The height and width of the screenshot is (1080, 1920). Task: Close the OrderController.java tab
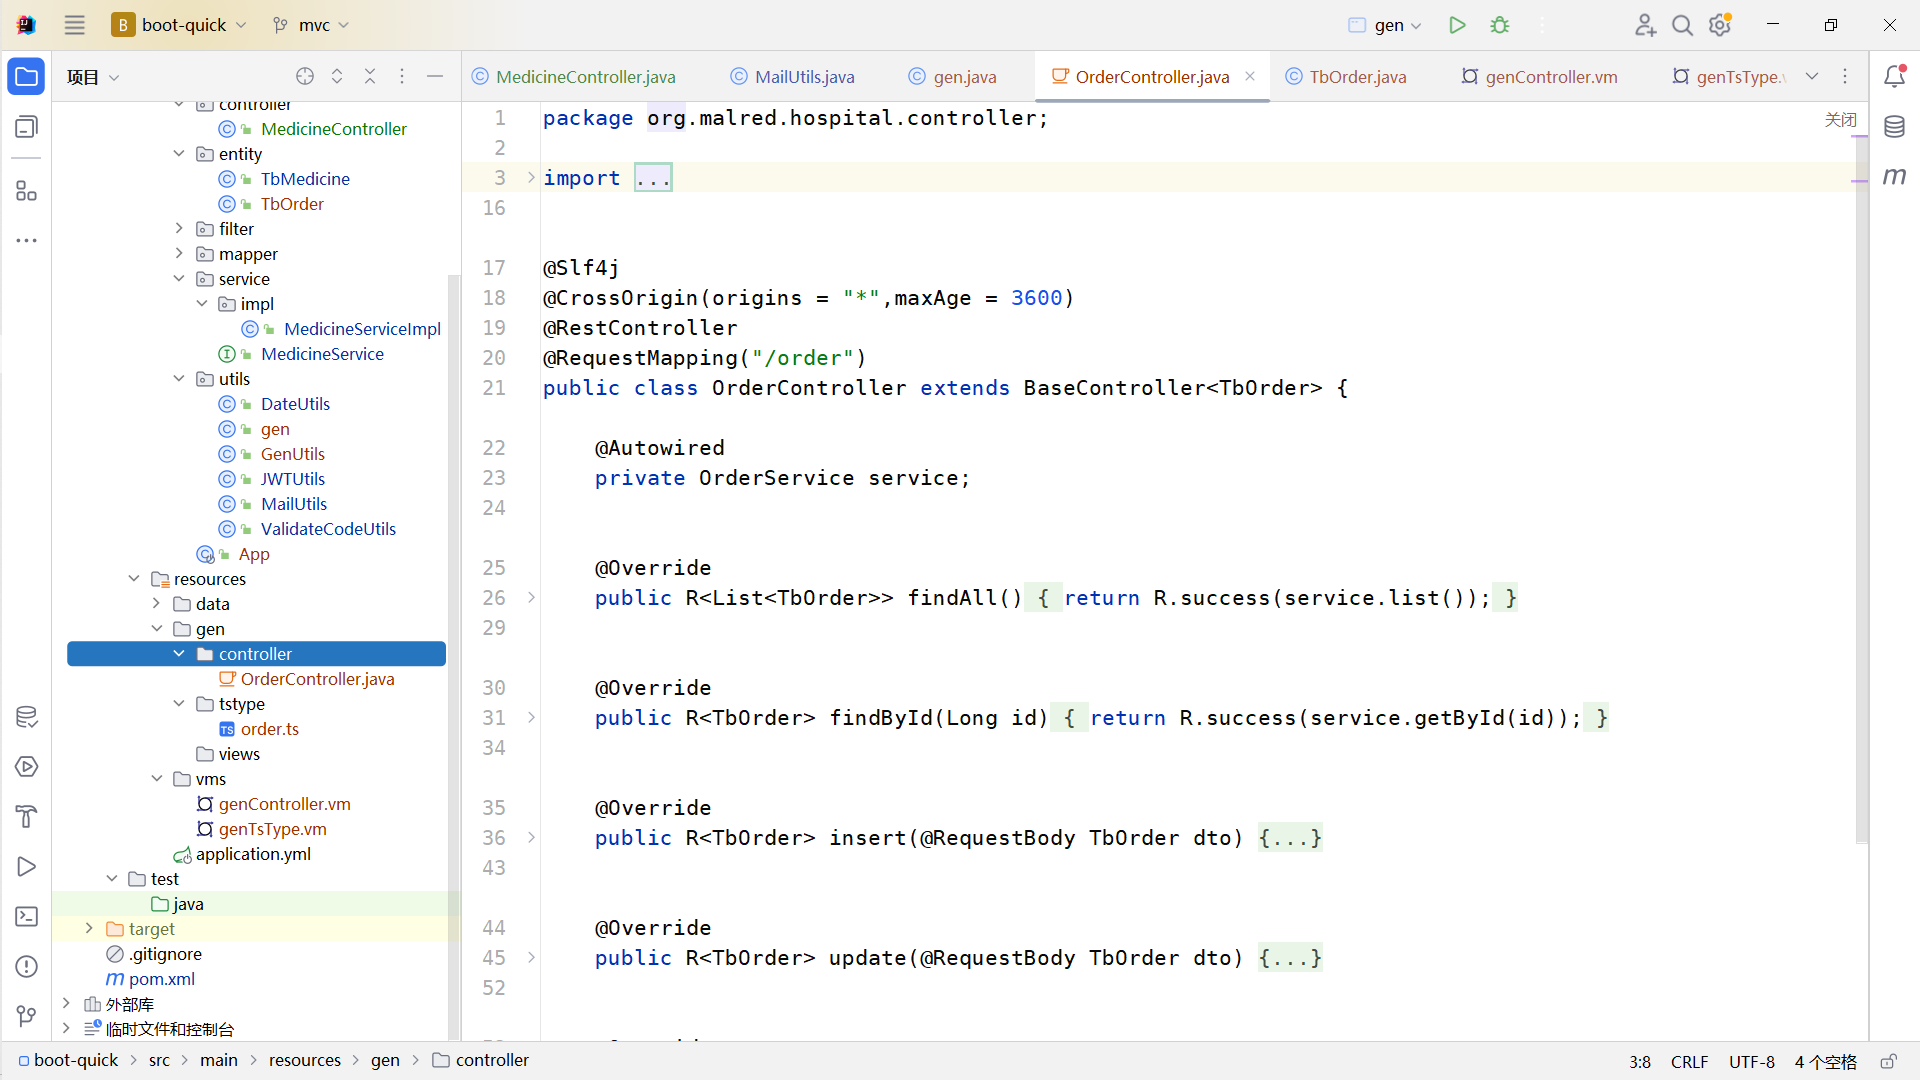coord(1250,76)
